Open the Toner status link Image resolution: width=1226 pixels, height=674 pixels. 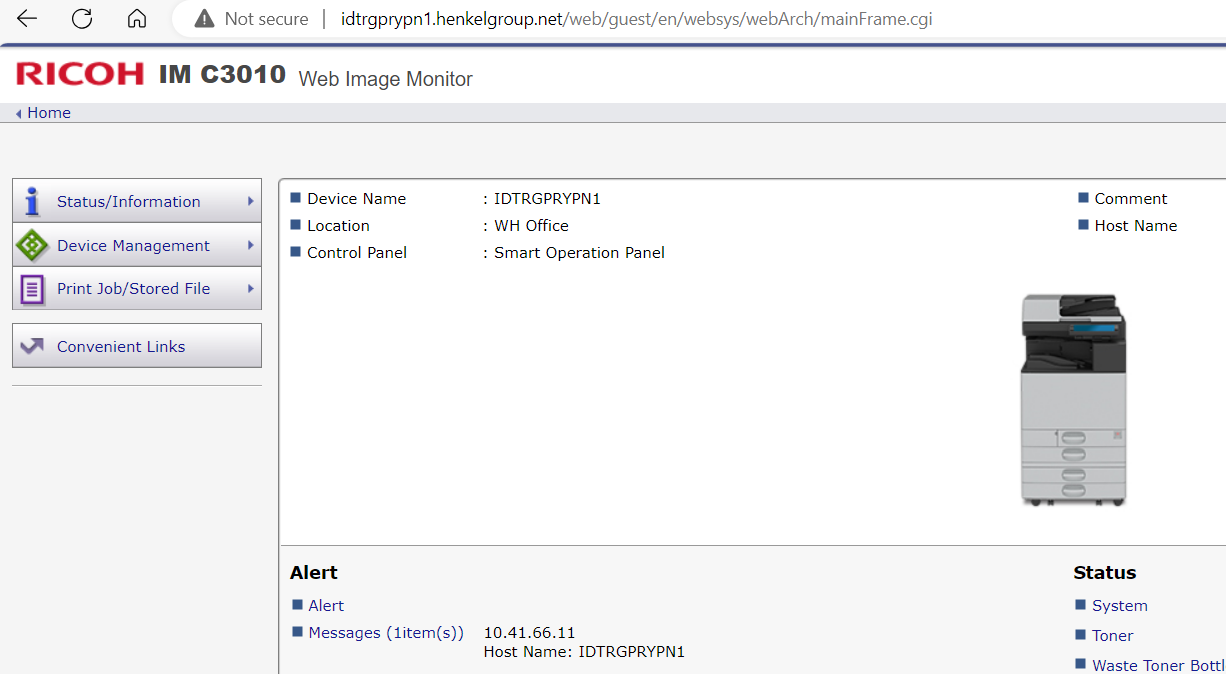coord(1112,636)
